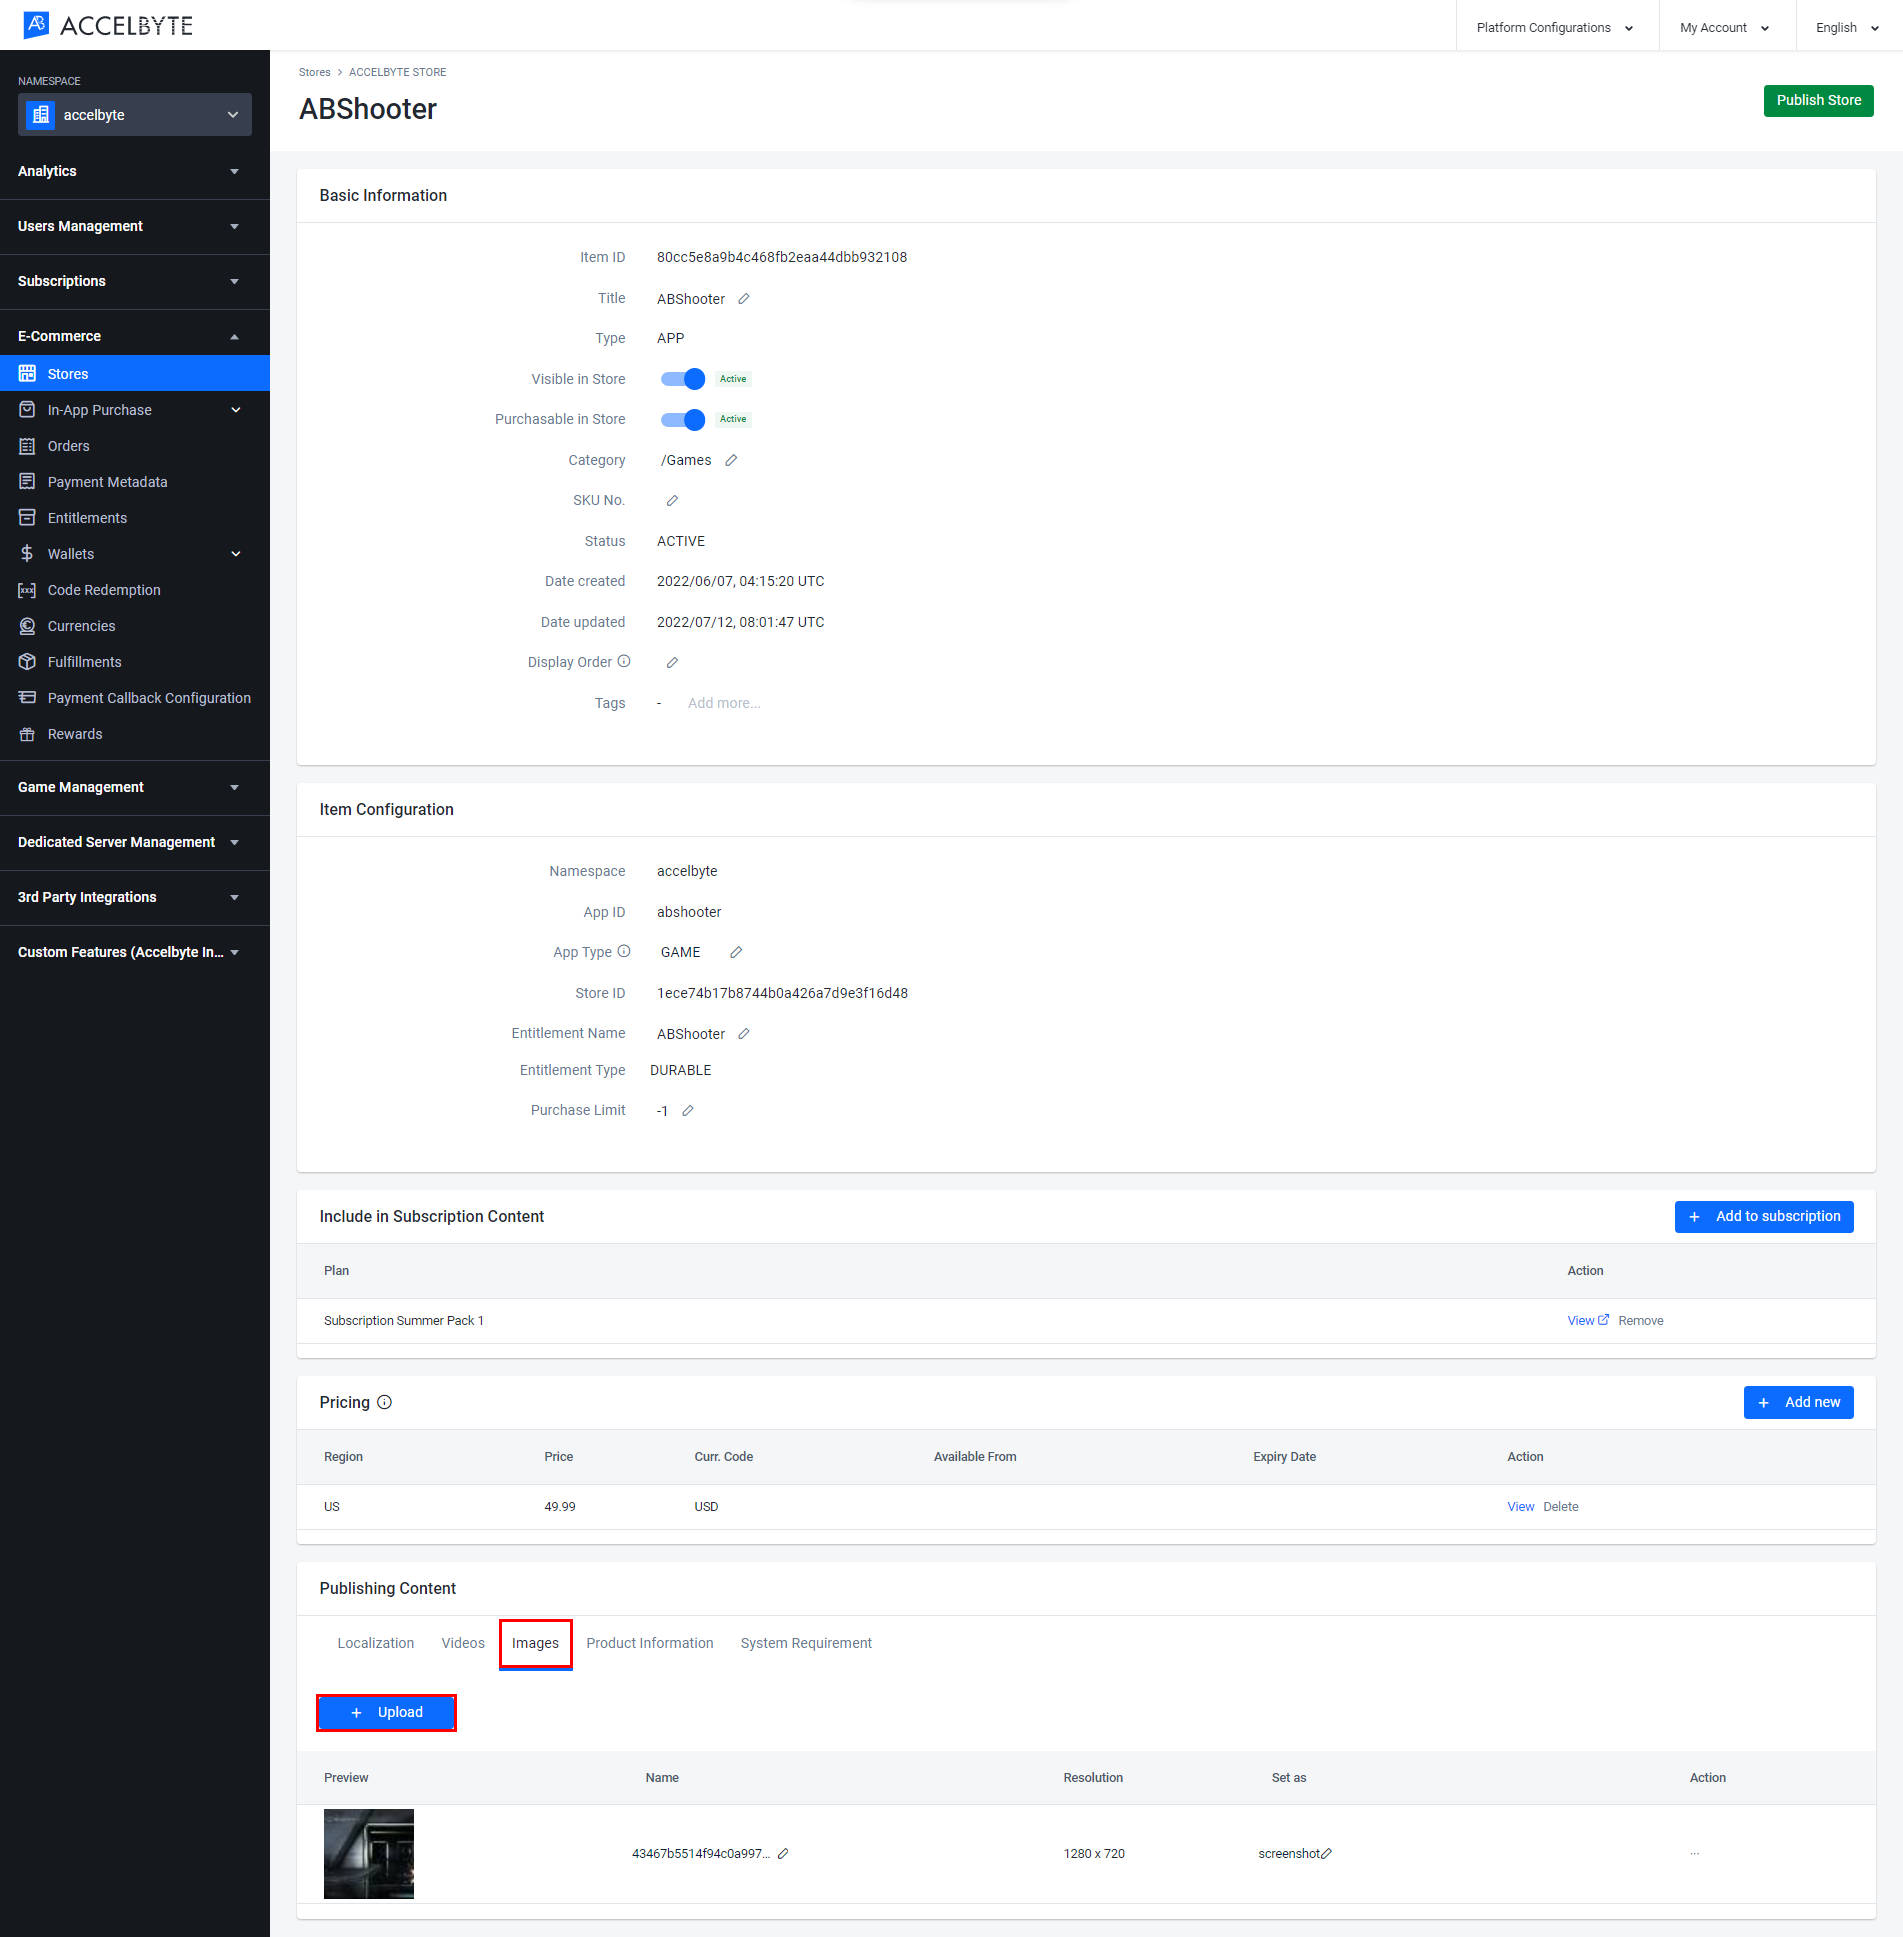This screenshot has width=1903, height=1937.
Task: Expand Dedicated Server Management section
Action: (135, 842)
